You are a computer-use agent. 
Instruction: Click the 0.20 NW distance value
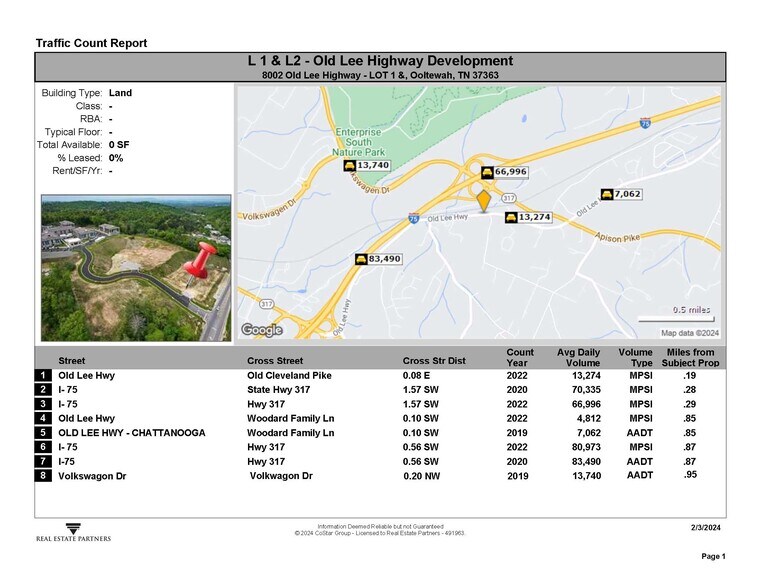(421, 476)
